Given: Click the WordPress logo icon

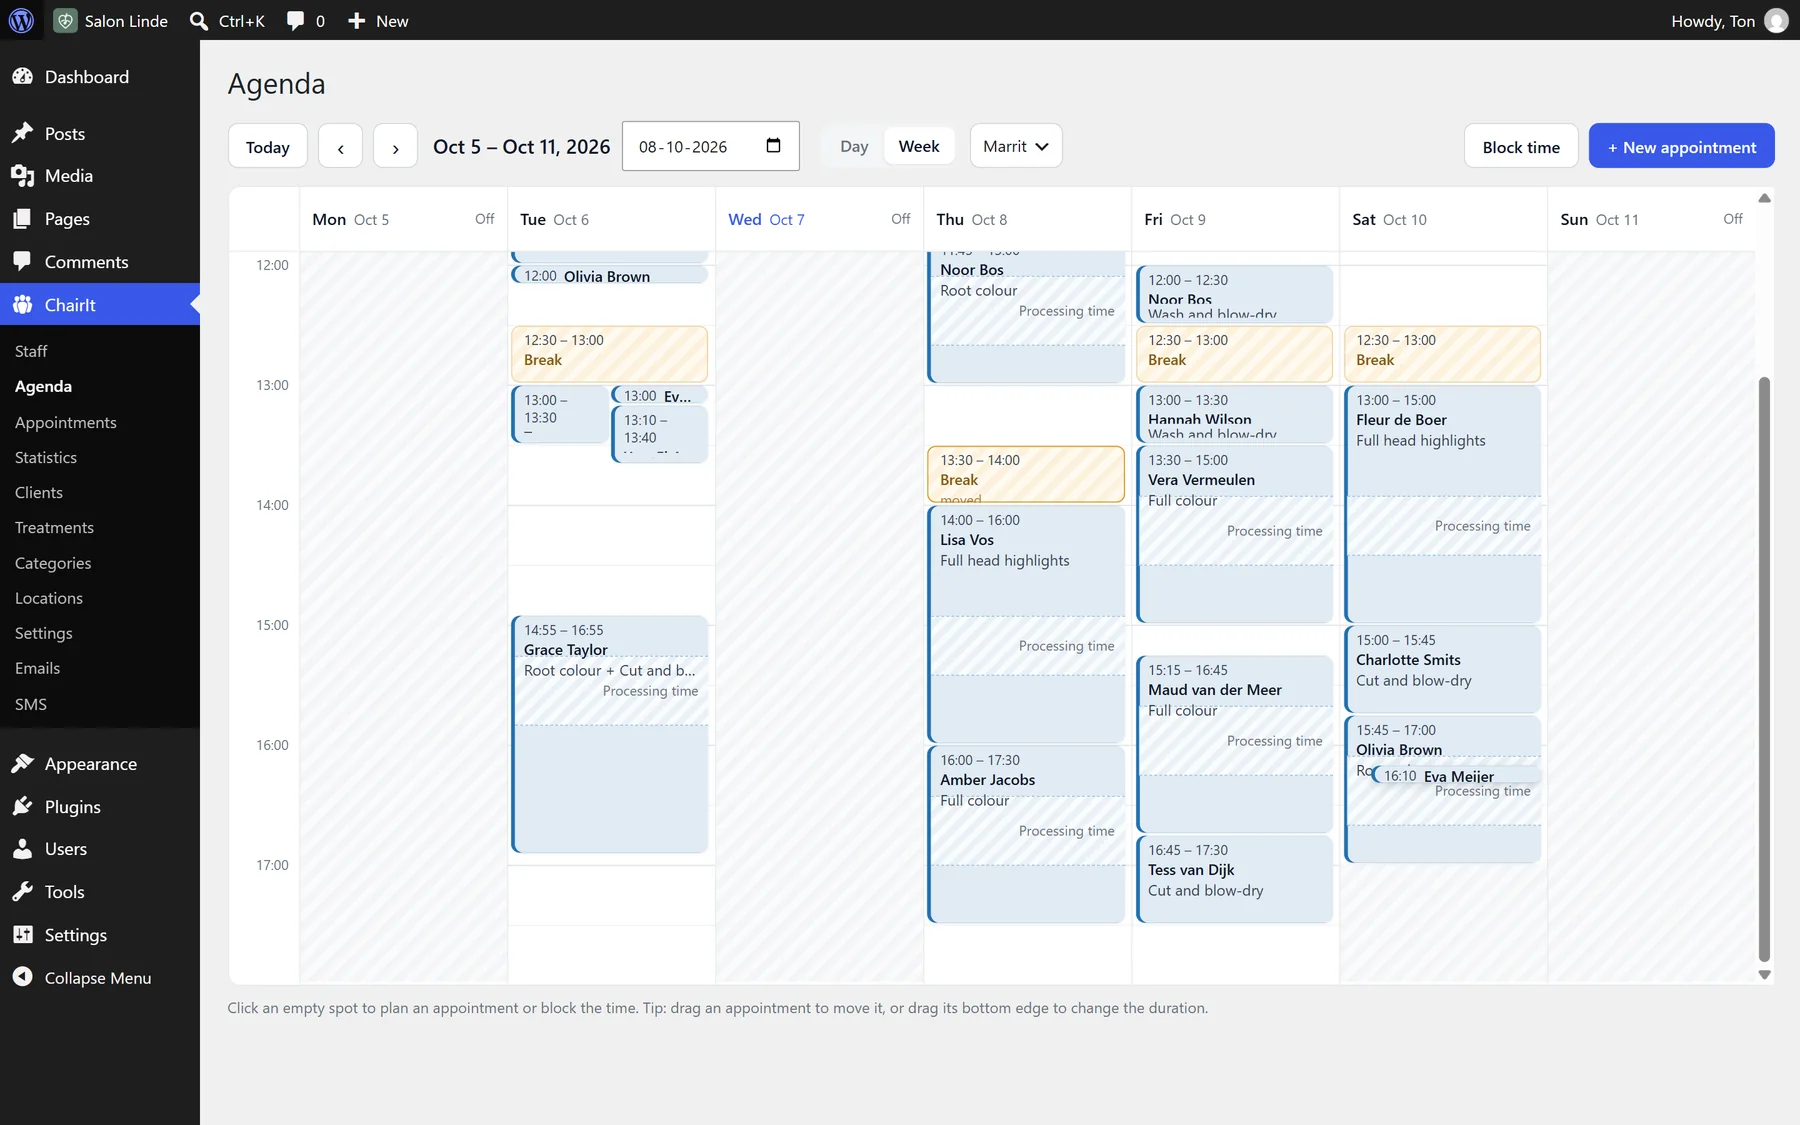Looking at the screenshot, I should [x=21, y=20].
